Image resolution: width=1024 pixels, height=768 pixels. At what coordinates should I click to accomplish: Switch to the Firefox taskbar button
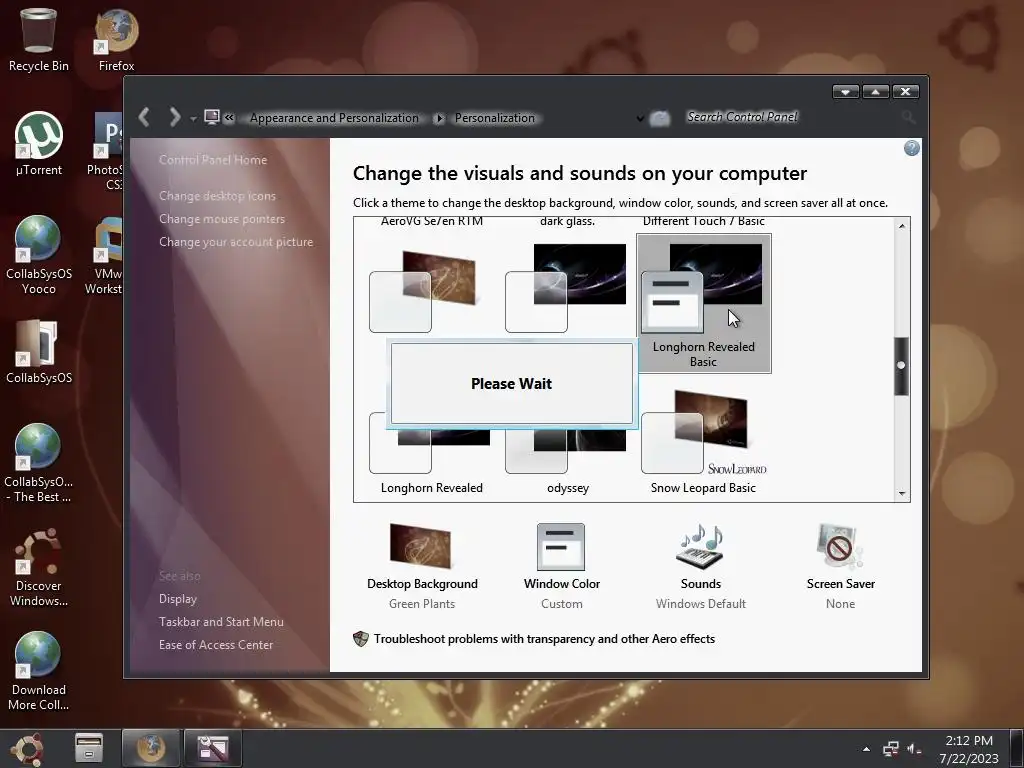point(151,748)
